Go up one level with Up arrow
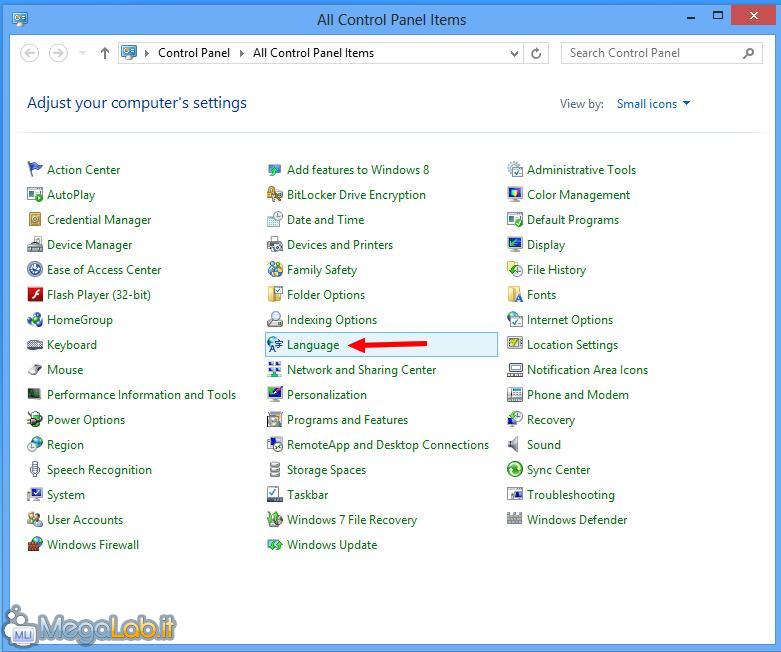The image size is (781, 652). click(105, 53)
